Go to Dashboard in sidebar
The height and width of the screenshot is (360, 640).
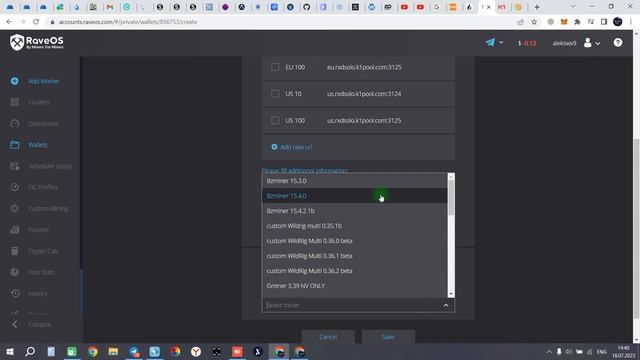click(x=43, y=124)
